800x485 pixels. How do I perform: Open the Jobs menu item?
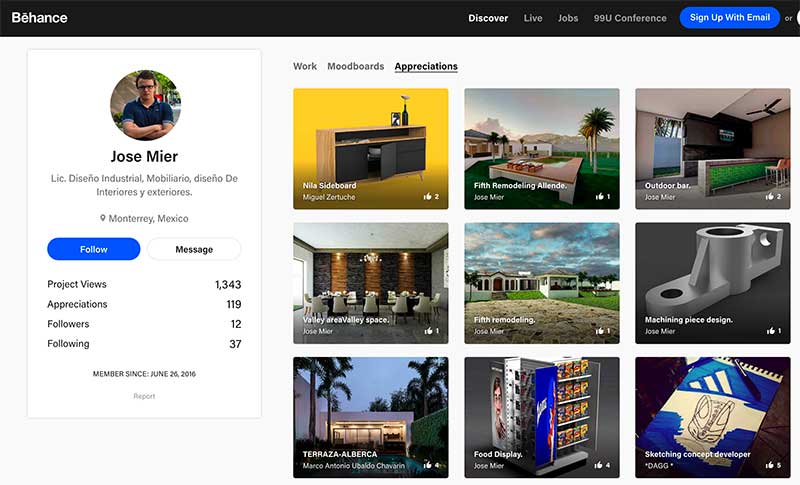pos(568,18)
